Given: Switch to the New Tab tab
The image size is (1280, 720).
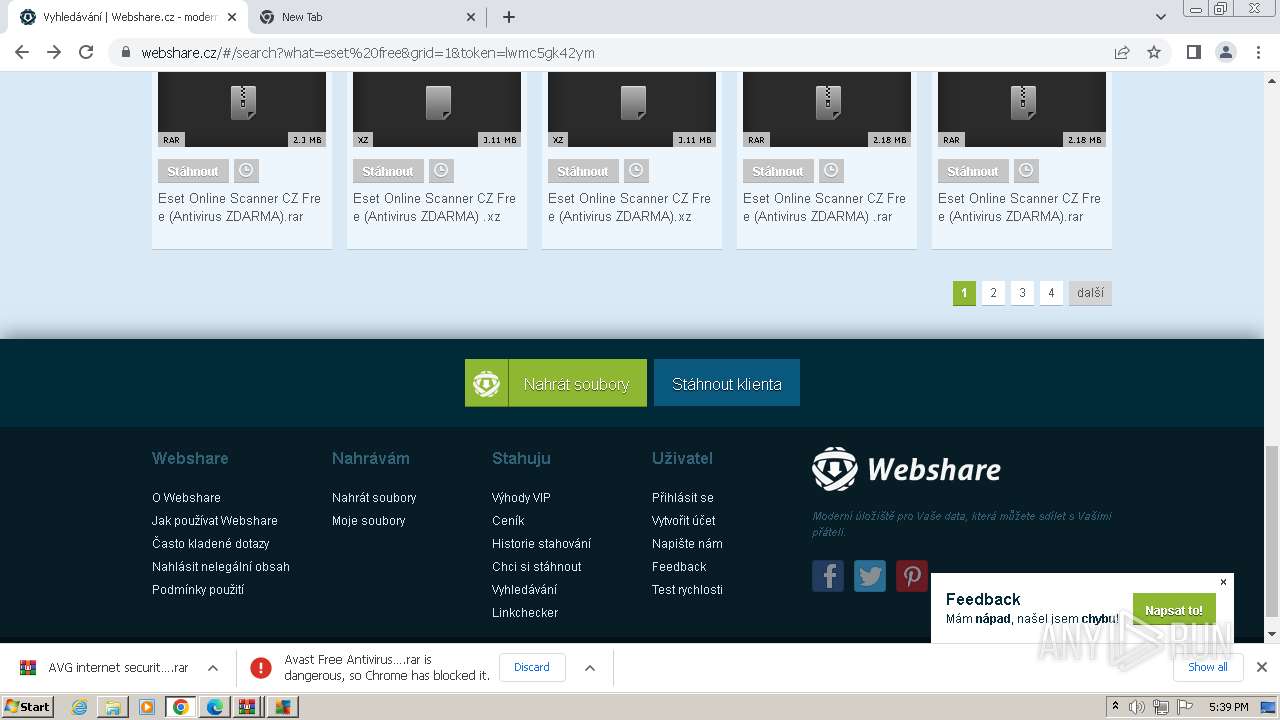Looking at the screenshot, I should coord(366,17).
